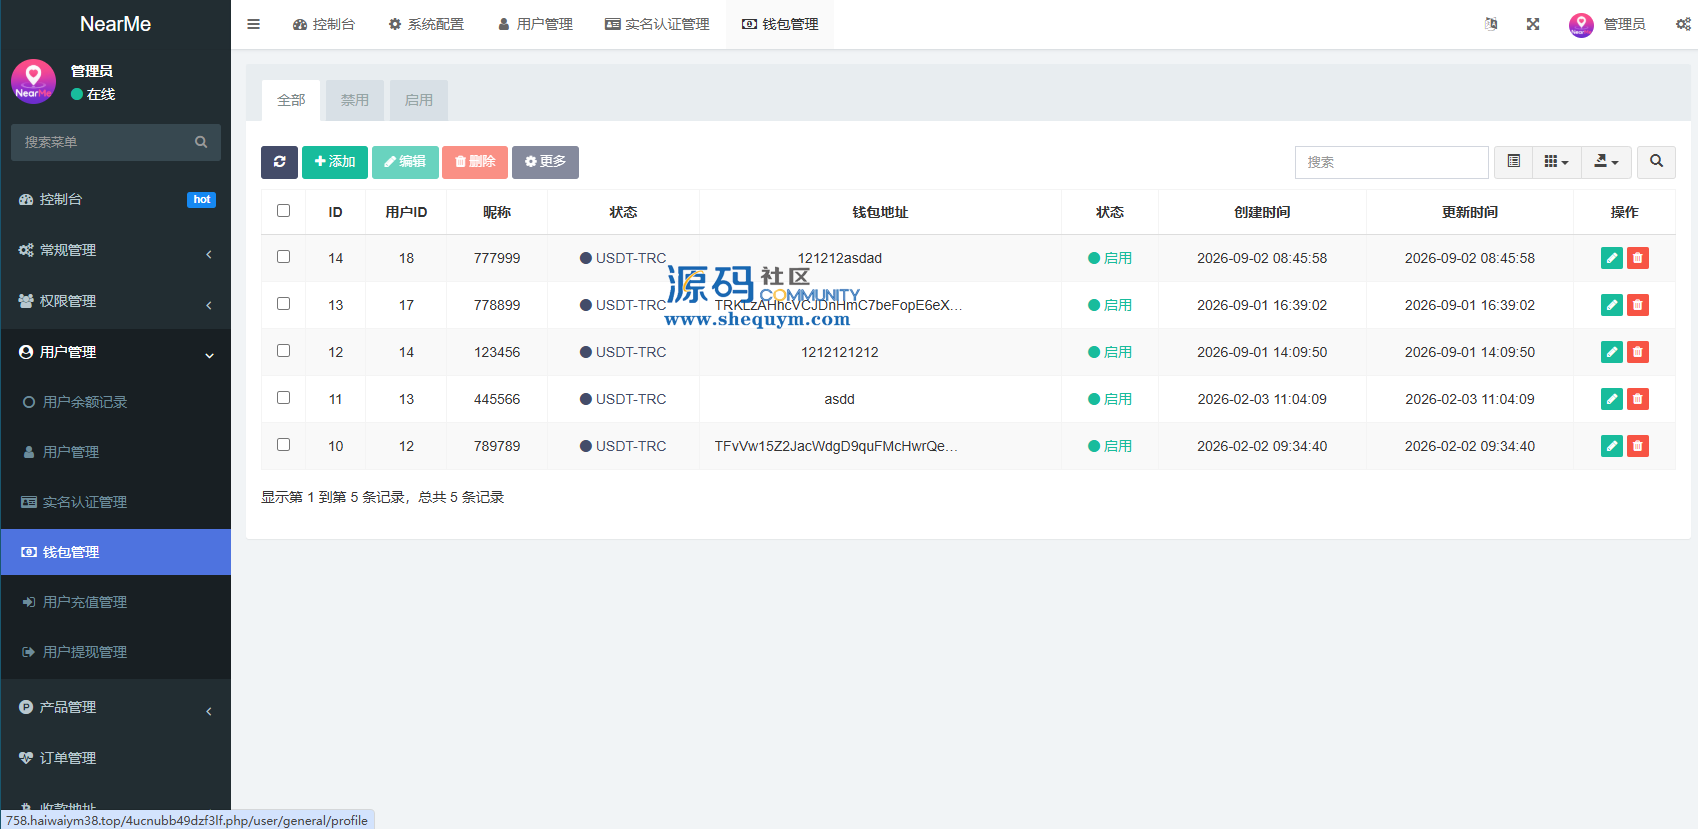The height and width of the screenshot is (829, 1698).
Task: Open the 实名认证管理 top navigation tab
Action: [x=657, y=24]
